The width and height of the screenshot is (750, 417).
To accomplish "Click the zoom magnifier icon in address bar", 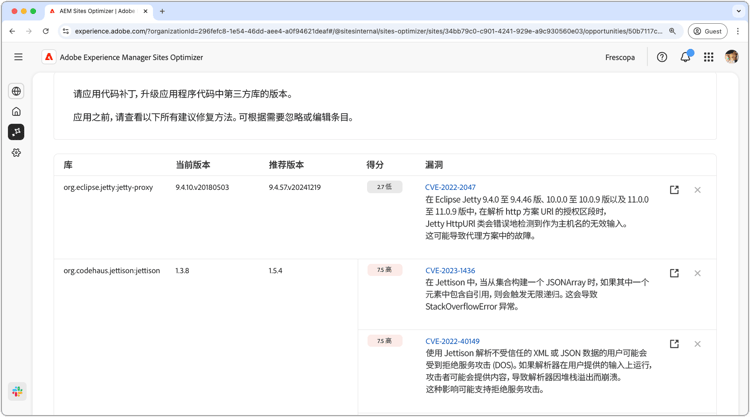I will 672,31.
